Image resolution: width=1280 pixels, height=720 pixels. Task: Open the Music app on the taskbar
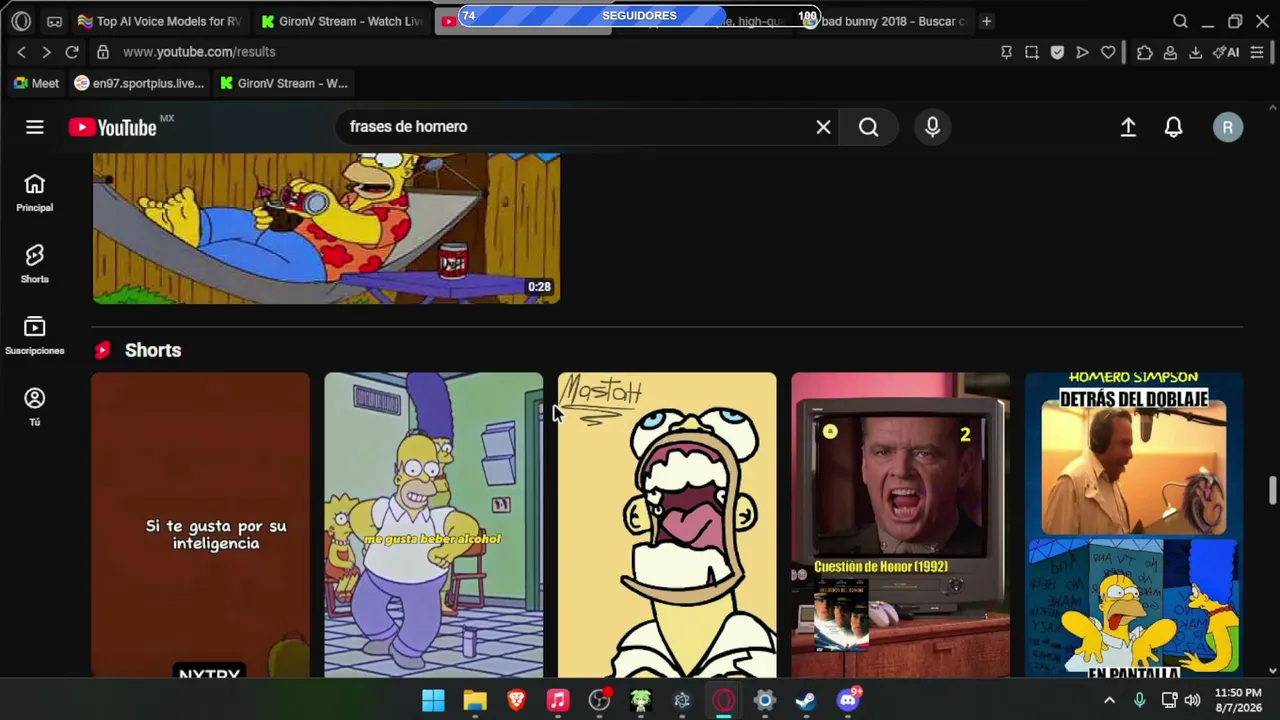pyautogui.click(x=558, y=700)
